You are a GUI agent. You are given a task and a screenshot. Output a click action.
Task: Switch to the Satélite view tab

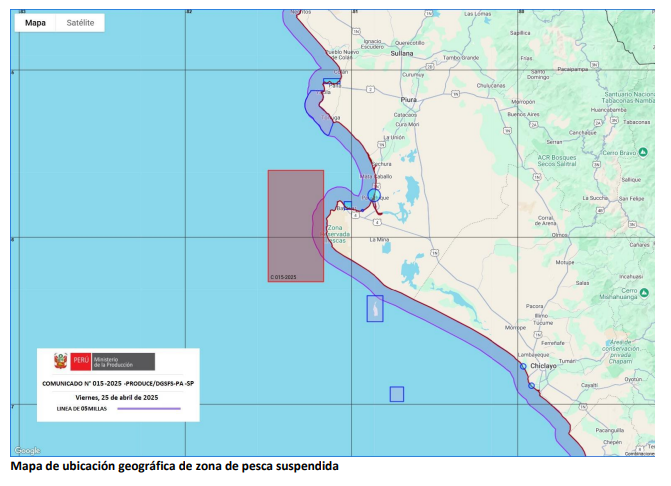[80, 22]
